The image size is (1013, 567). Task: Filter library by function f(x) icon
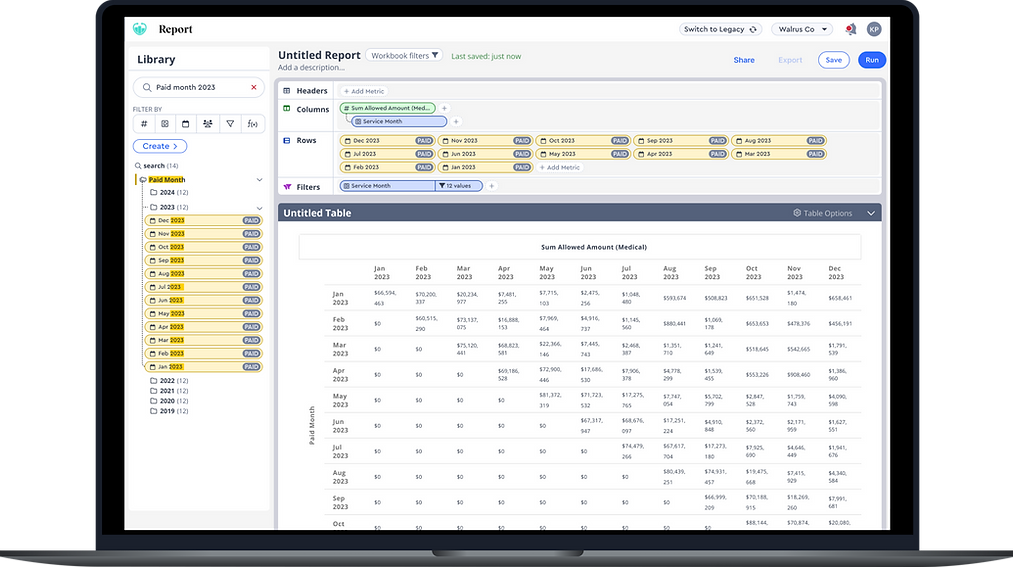(253, 123)
